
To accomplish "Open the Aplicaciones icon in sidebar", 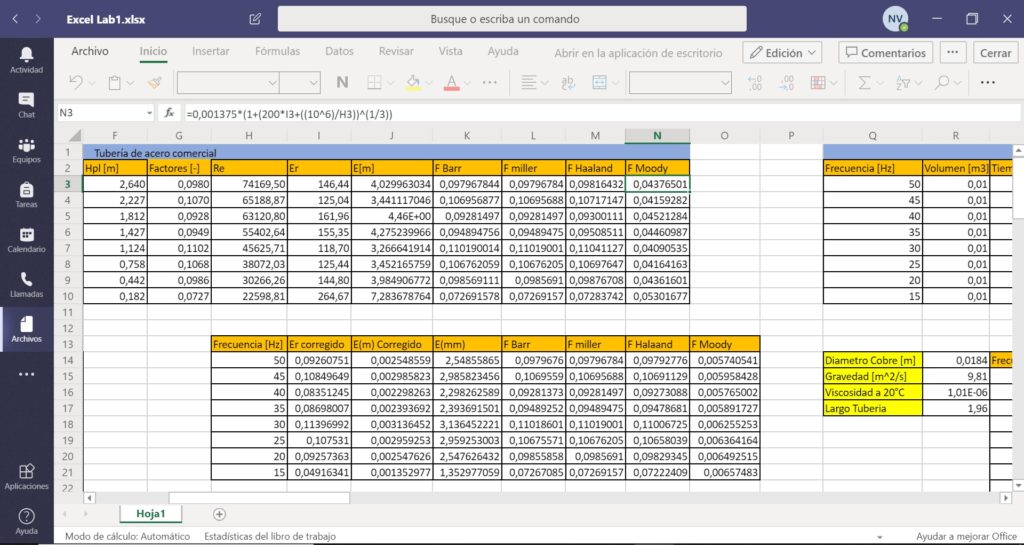I will click(26, 476).
